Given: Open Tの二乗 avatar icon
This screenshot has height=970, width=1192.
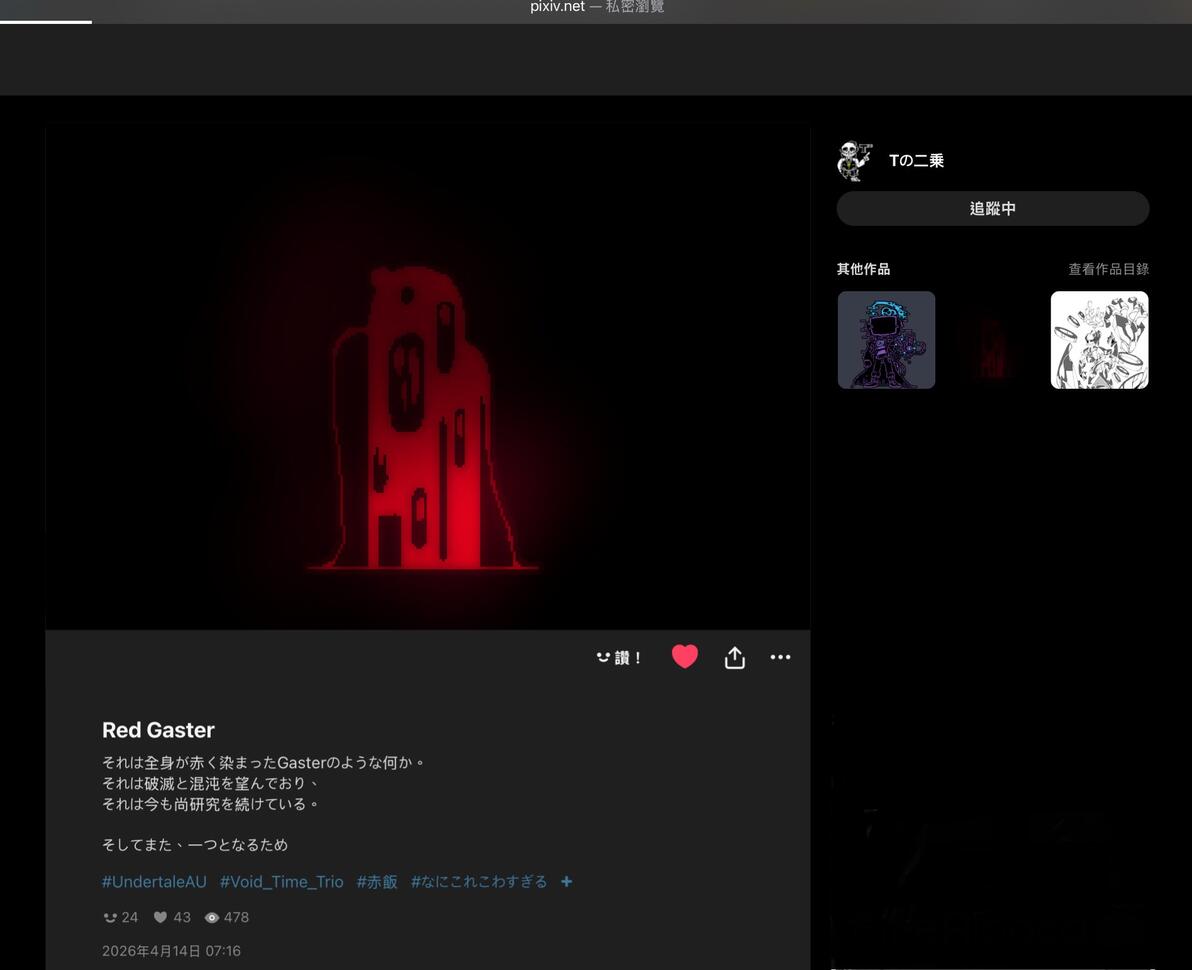Looking at the screenshot, I should (855, 161).
